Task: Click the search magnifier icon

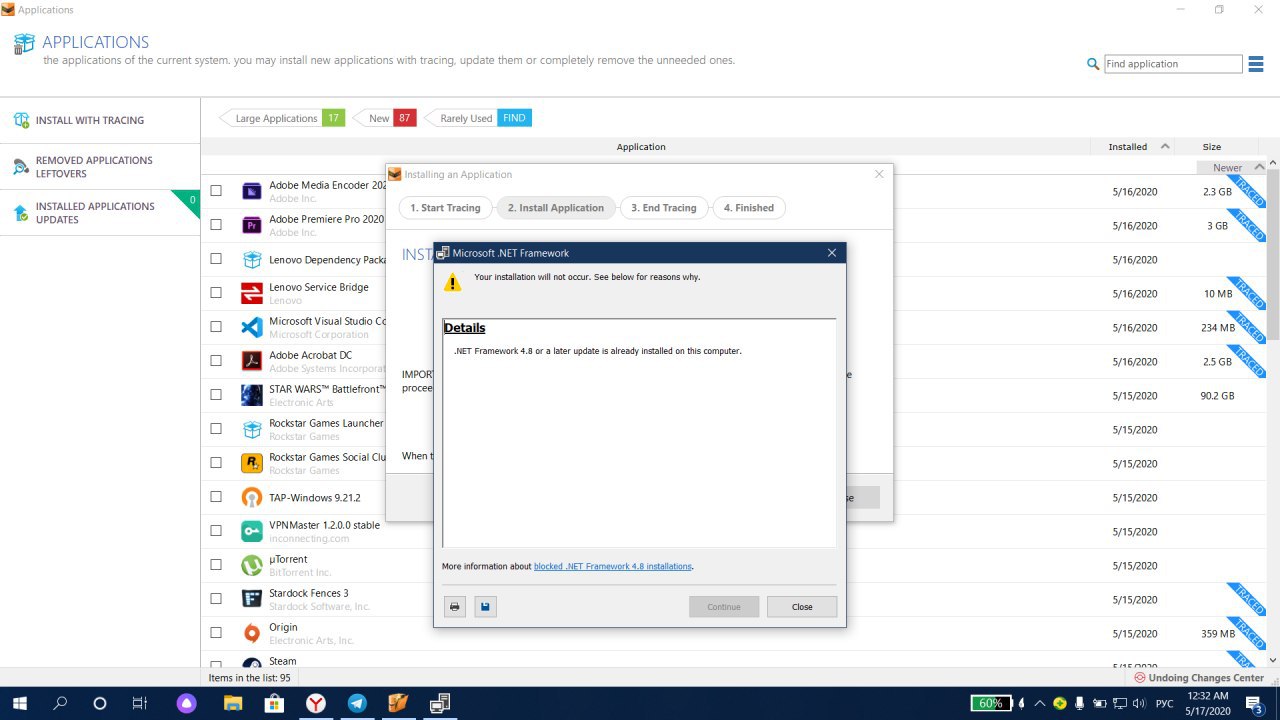Action: point(1093,64)
